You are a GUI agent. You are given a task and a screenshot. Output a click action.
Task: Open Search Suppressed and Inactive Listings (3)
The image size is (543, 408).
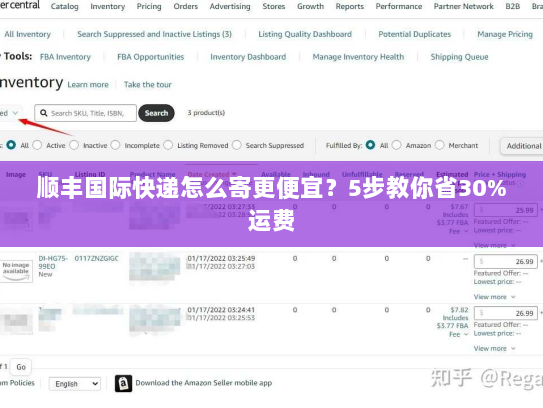pos(154,34)
